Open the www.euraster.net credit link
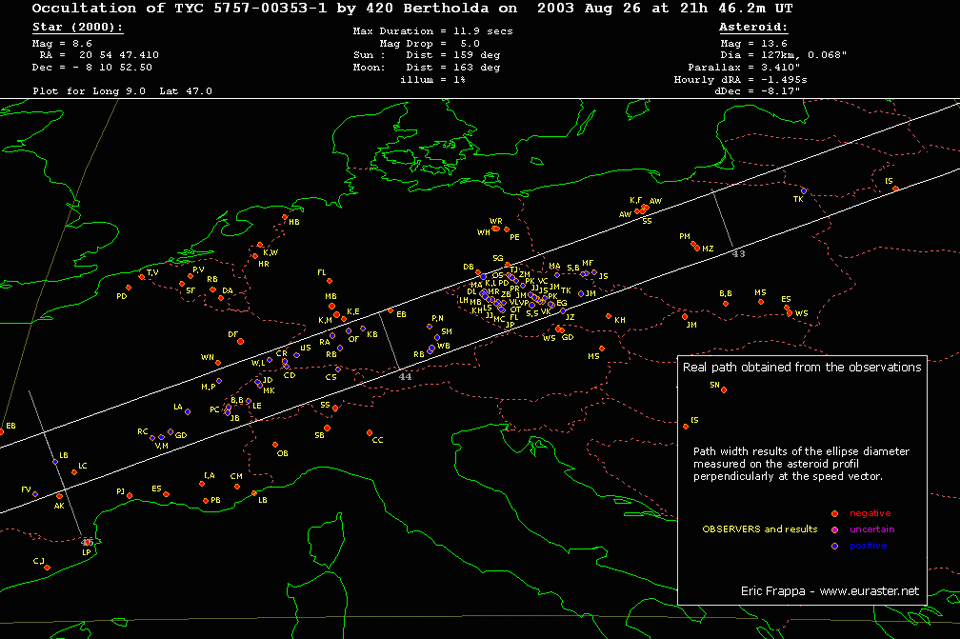960x639 pixels. pos(868,591)
